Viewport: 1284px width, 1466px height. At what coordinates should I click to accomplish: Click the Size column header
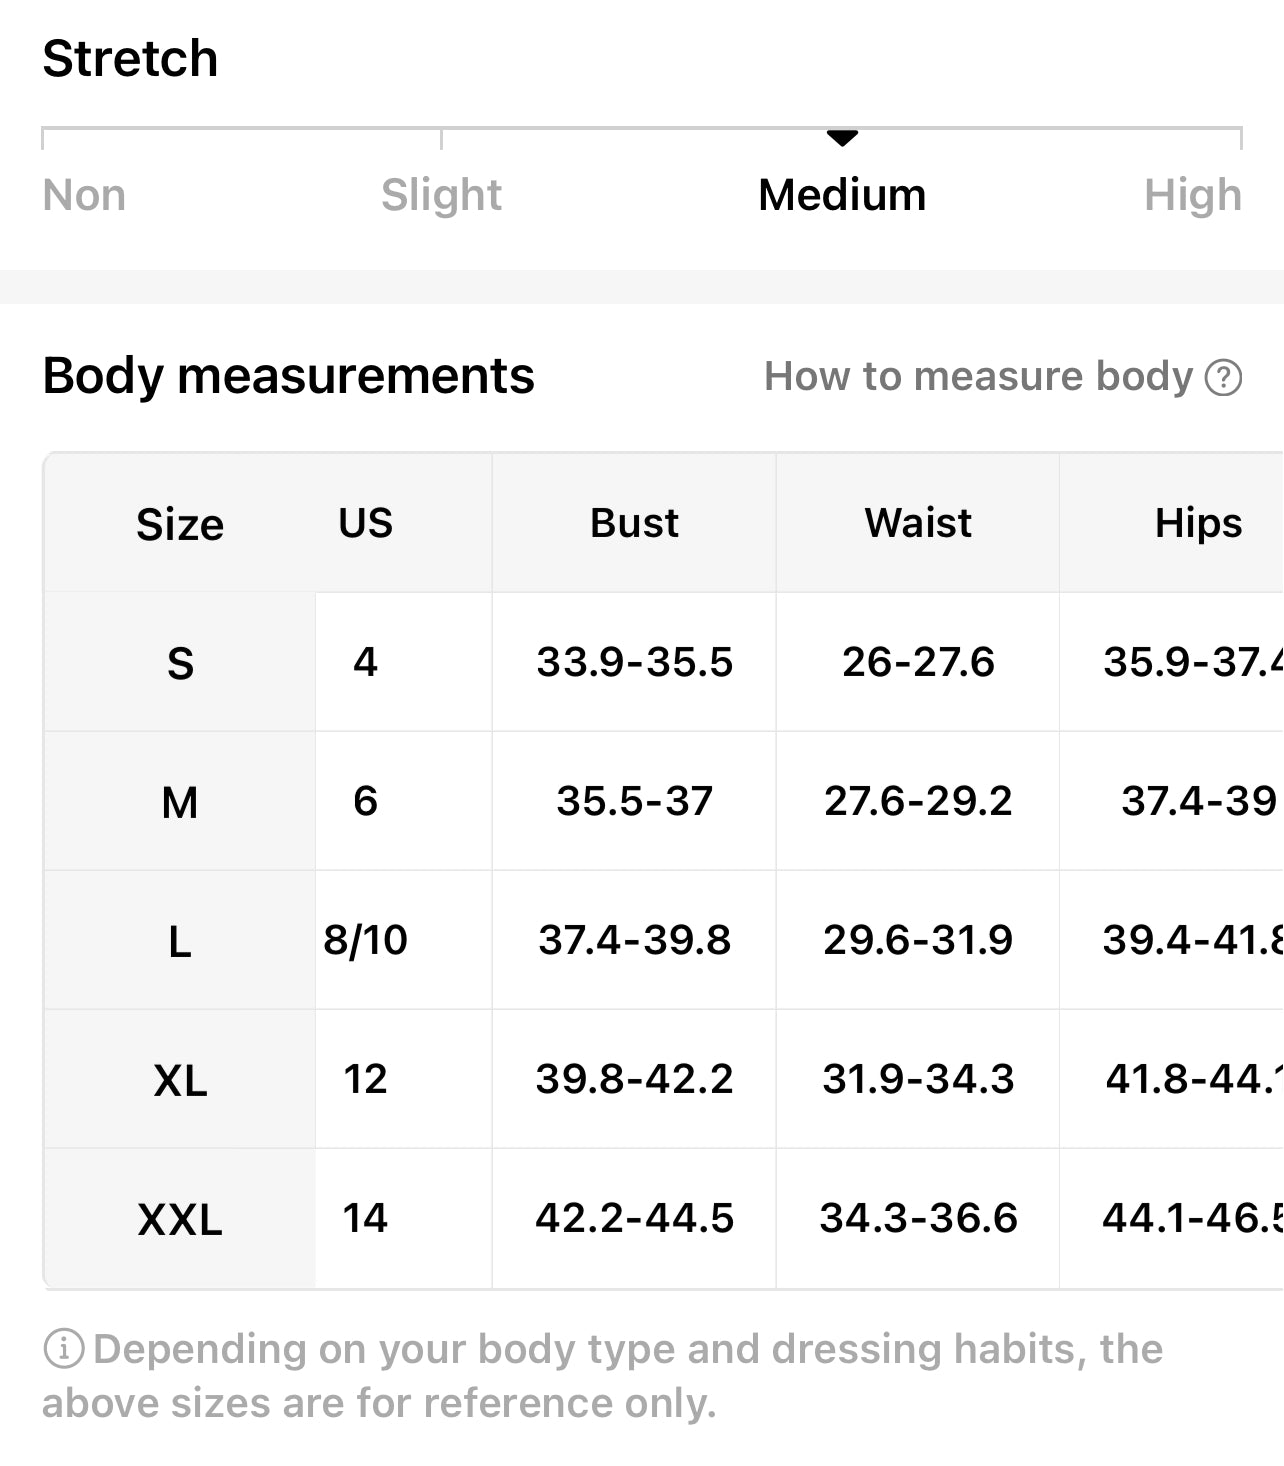[180, 524]
